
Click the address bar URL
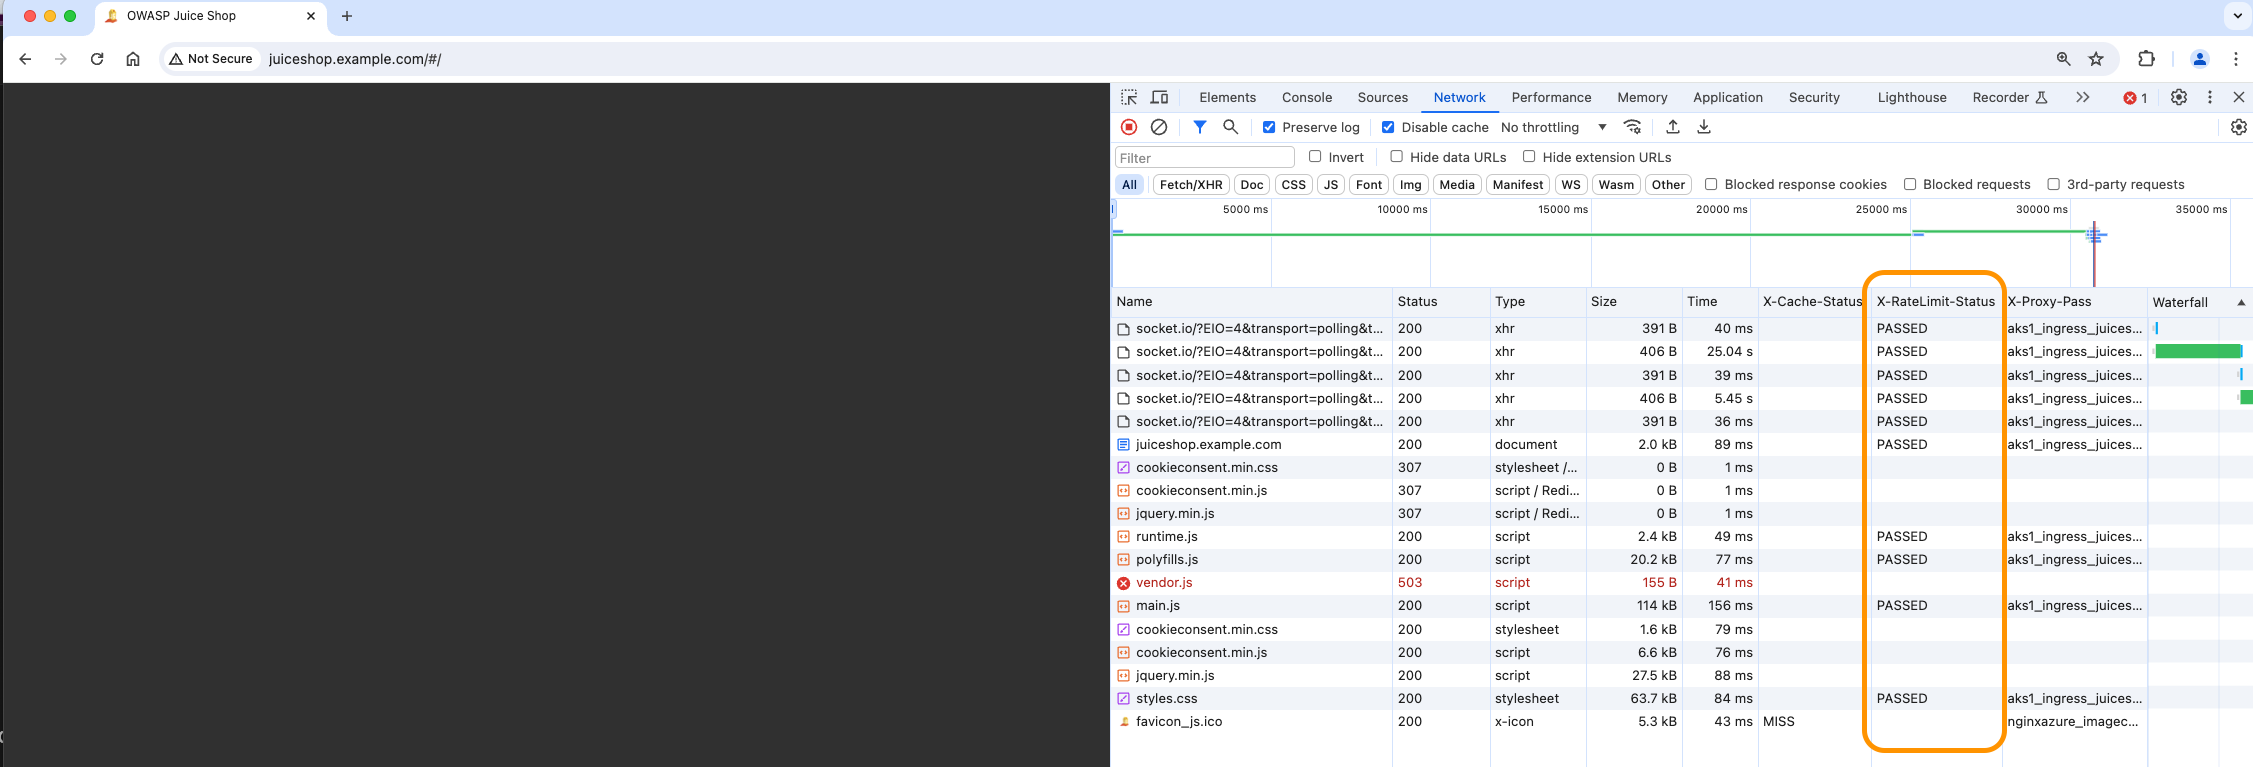[355, 59]
